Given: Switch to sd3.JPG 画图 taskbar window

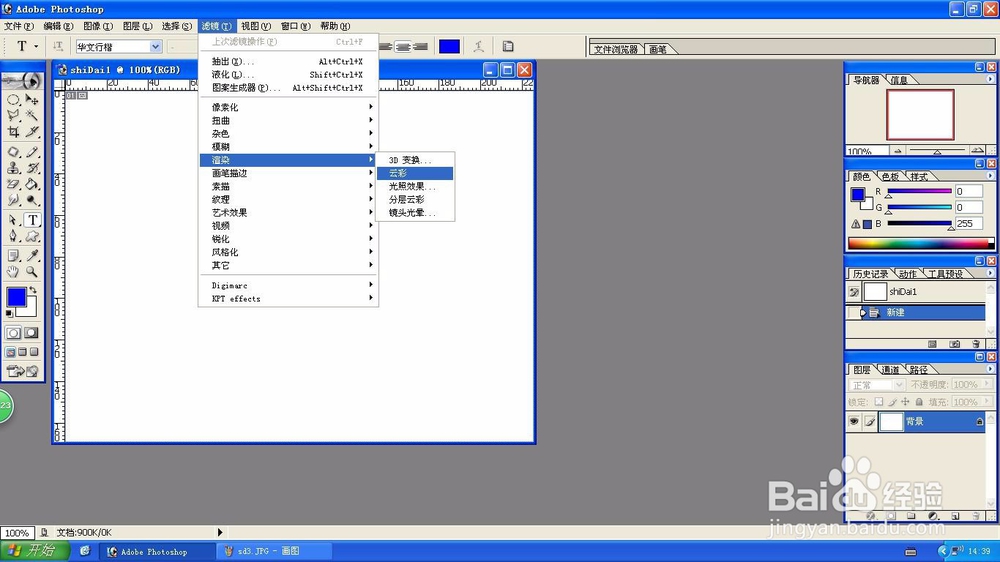Looking at the screenshot, I should click(274, 551).
